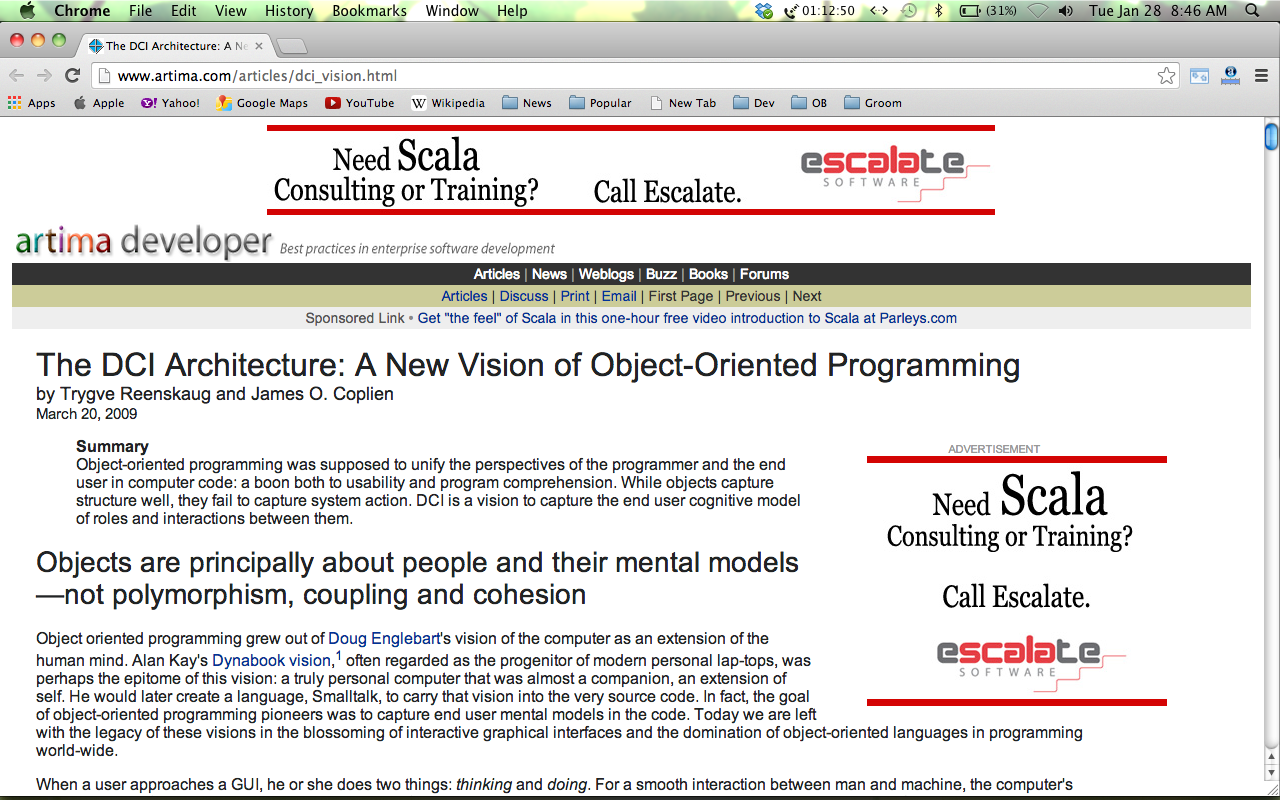
Task: Expand the Dev bookmarks folder
Action: coord(754,103)
